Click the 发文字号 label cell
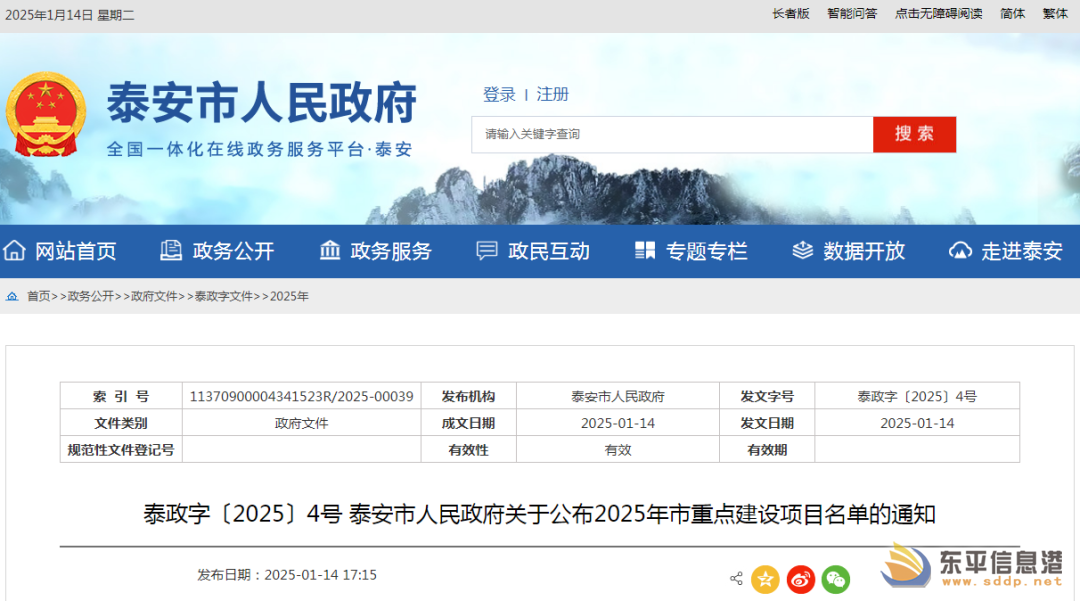The image size is (1080, 601). [x=767, y=397]
